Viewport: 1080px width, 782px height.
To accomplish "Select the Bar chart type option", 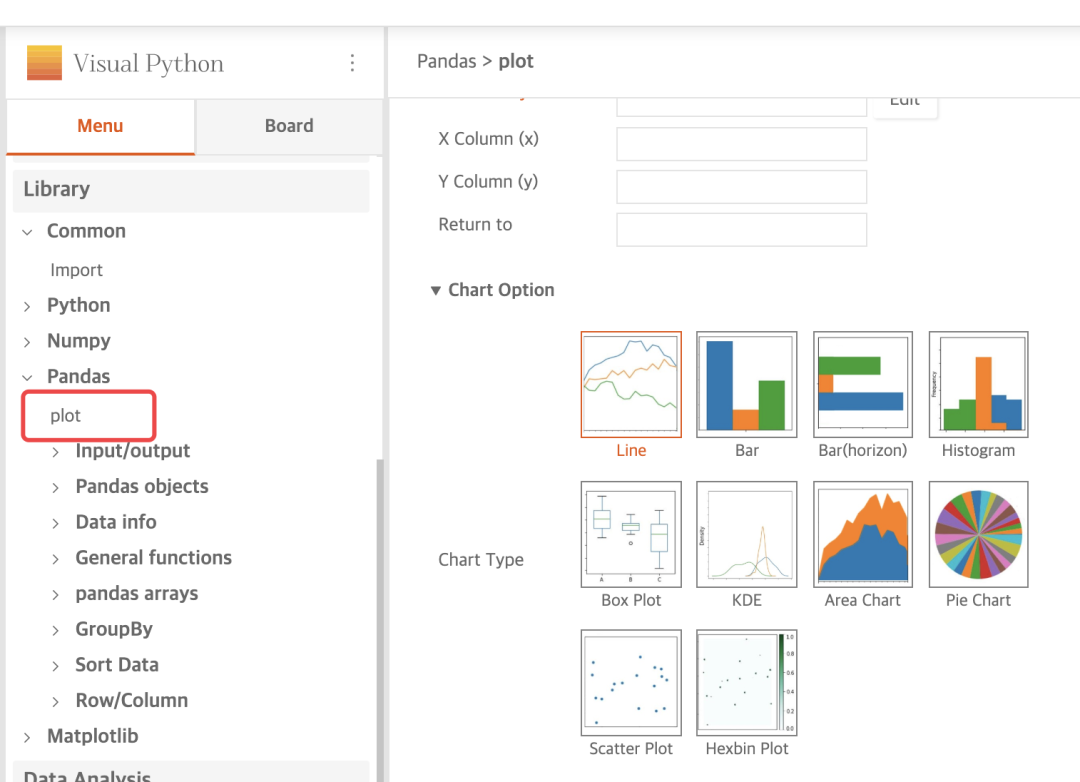I will [x=746, y=384].
